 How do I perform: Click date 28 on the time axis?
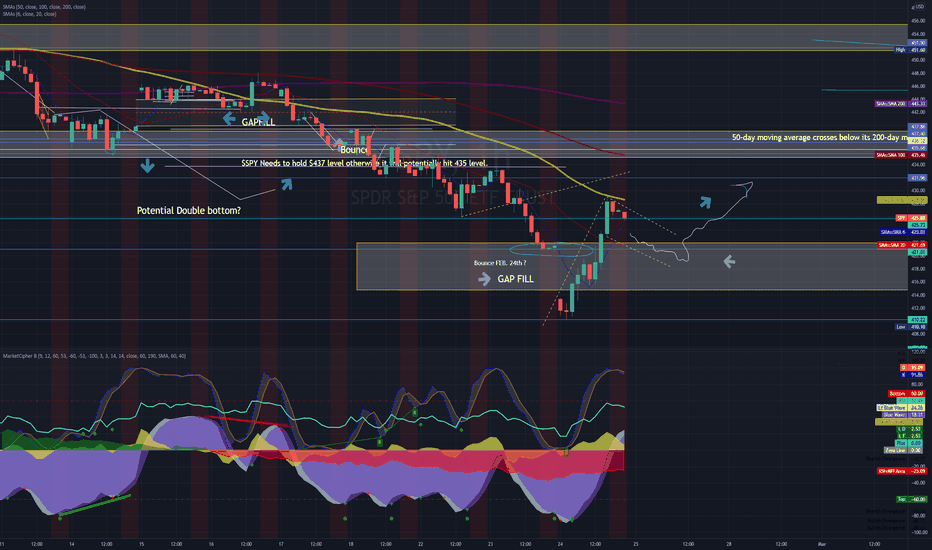(x=729, y=543)
